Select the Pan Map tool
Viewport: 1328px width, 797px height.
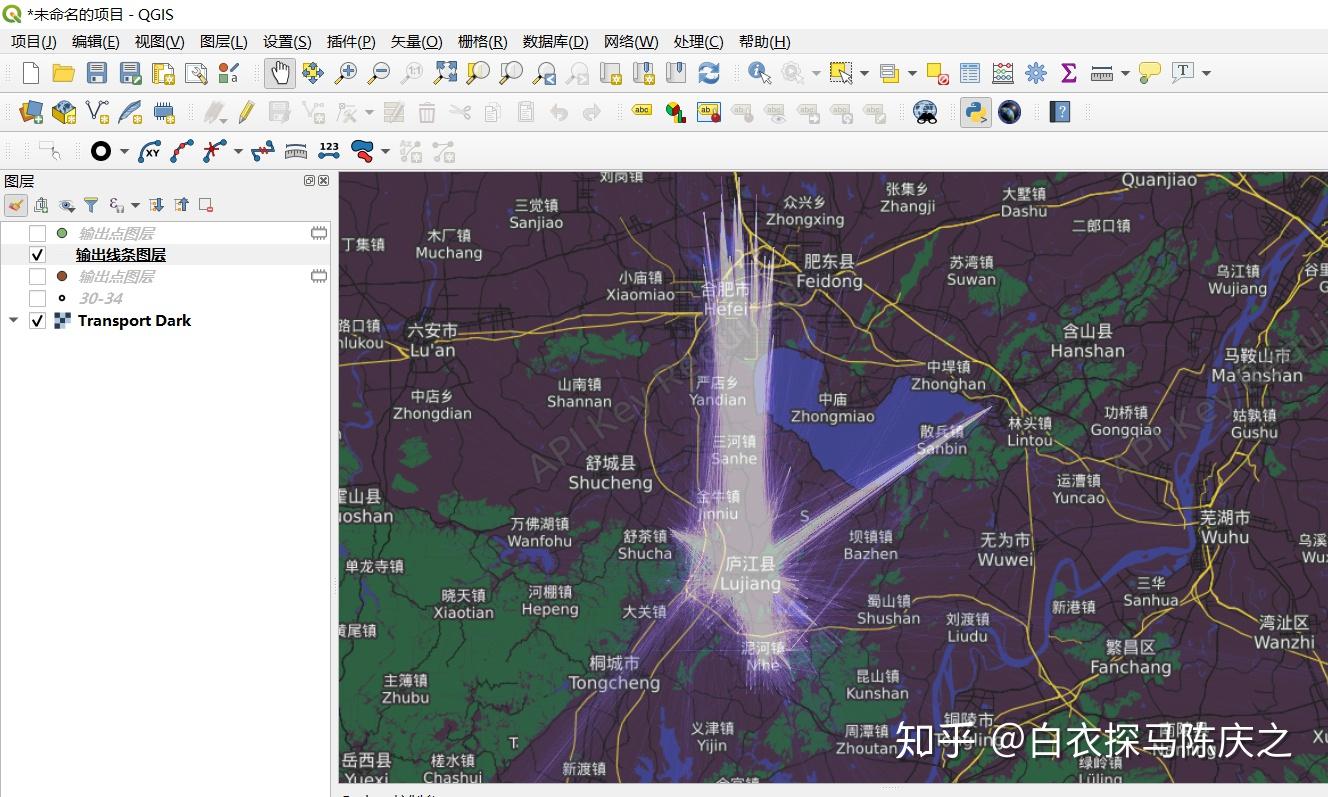click(278, 72)
